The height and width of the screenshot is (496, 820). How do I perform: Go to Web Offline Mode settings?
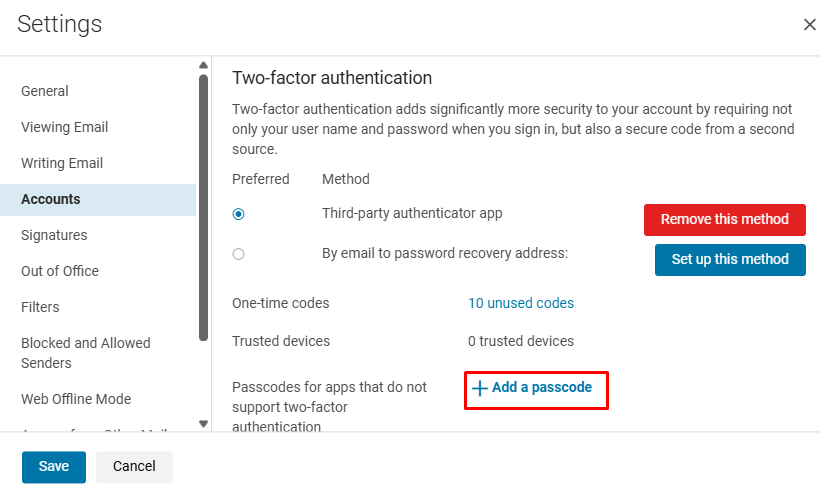pyautogui.click(x=76, y=399)
